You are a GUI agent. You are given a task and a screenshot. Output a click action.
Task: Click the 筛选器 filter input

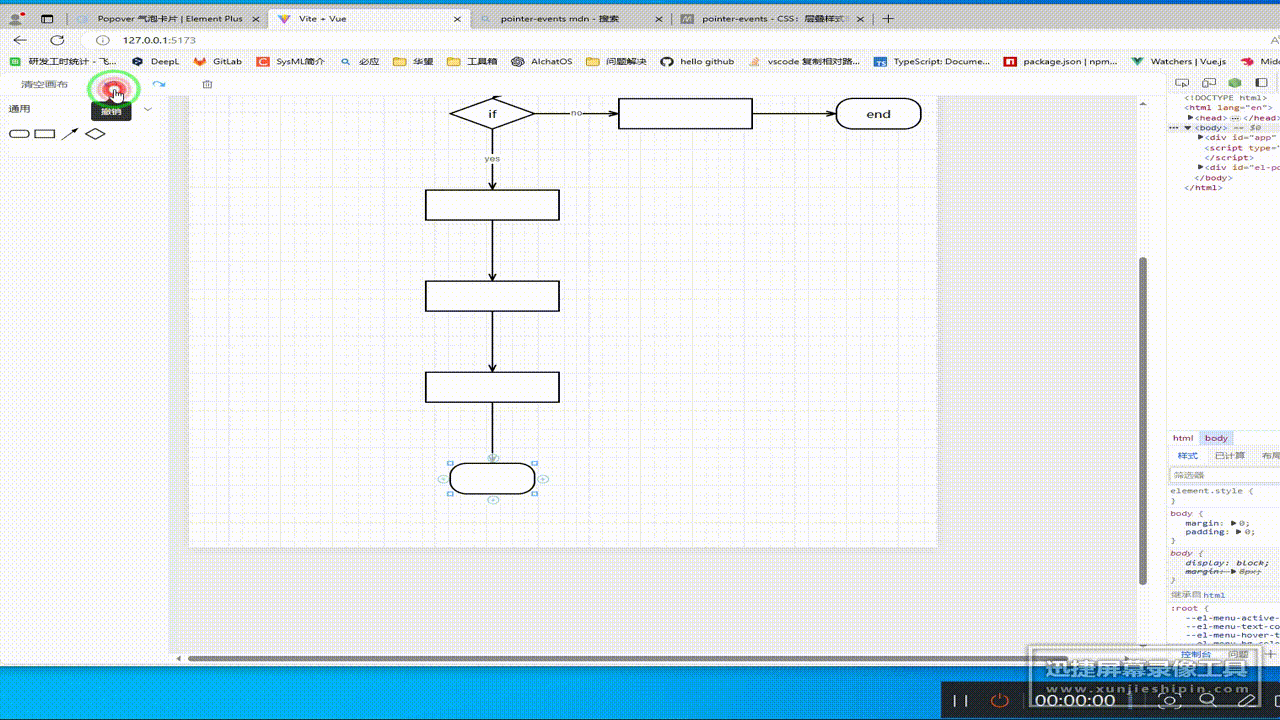[1225, 475]
